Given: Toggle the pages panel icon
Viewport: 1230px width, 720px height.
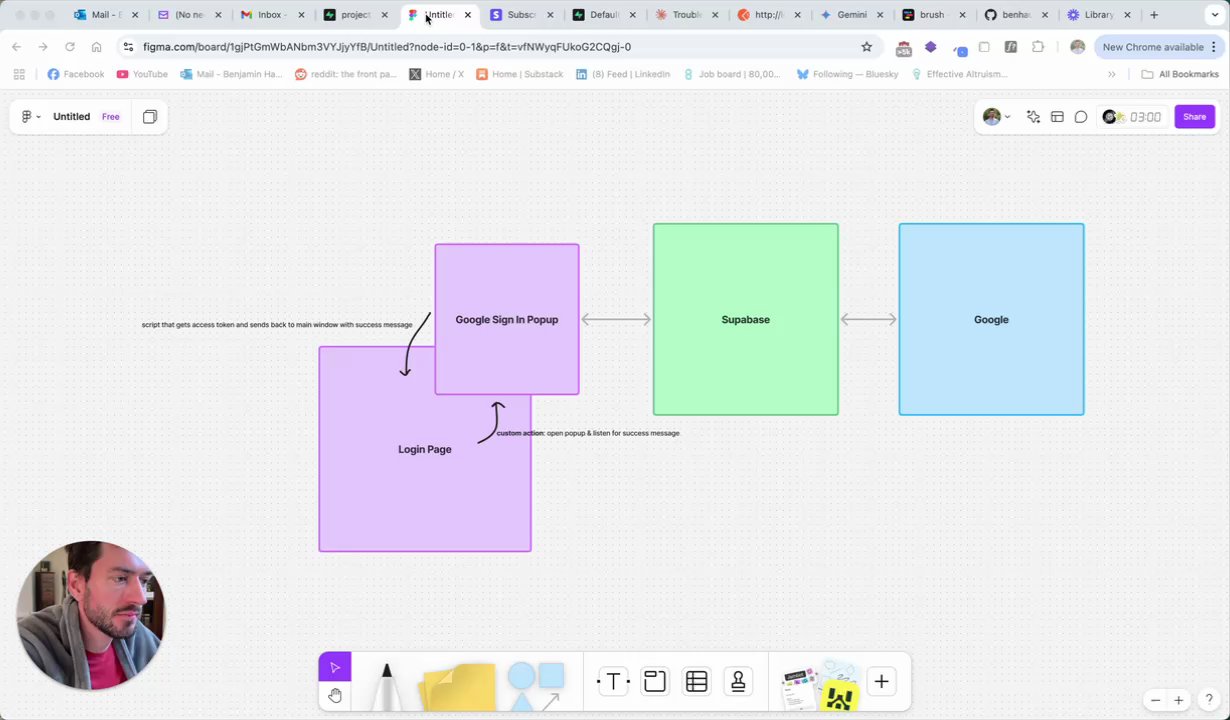Looking at the screenshot, I should pyautogui.click(x=150, y=117).
